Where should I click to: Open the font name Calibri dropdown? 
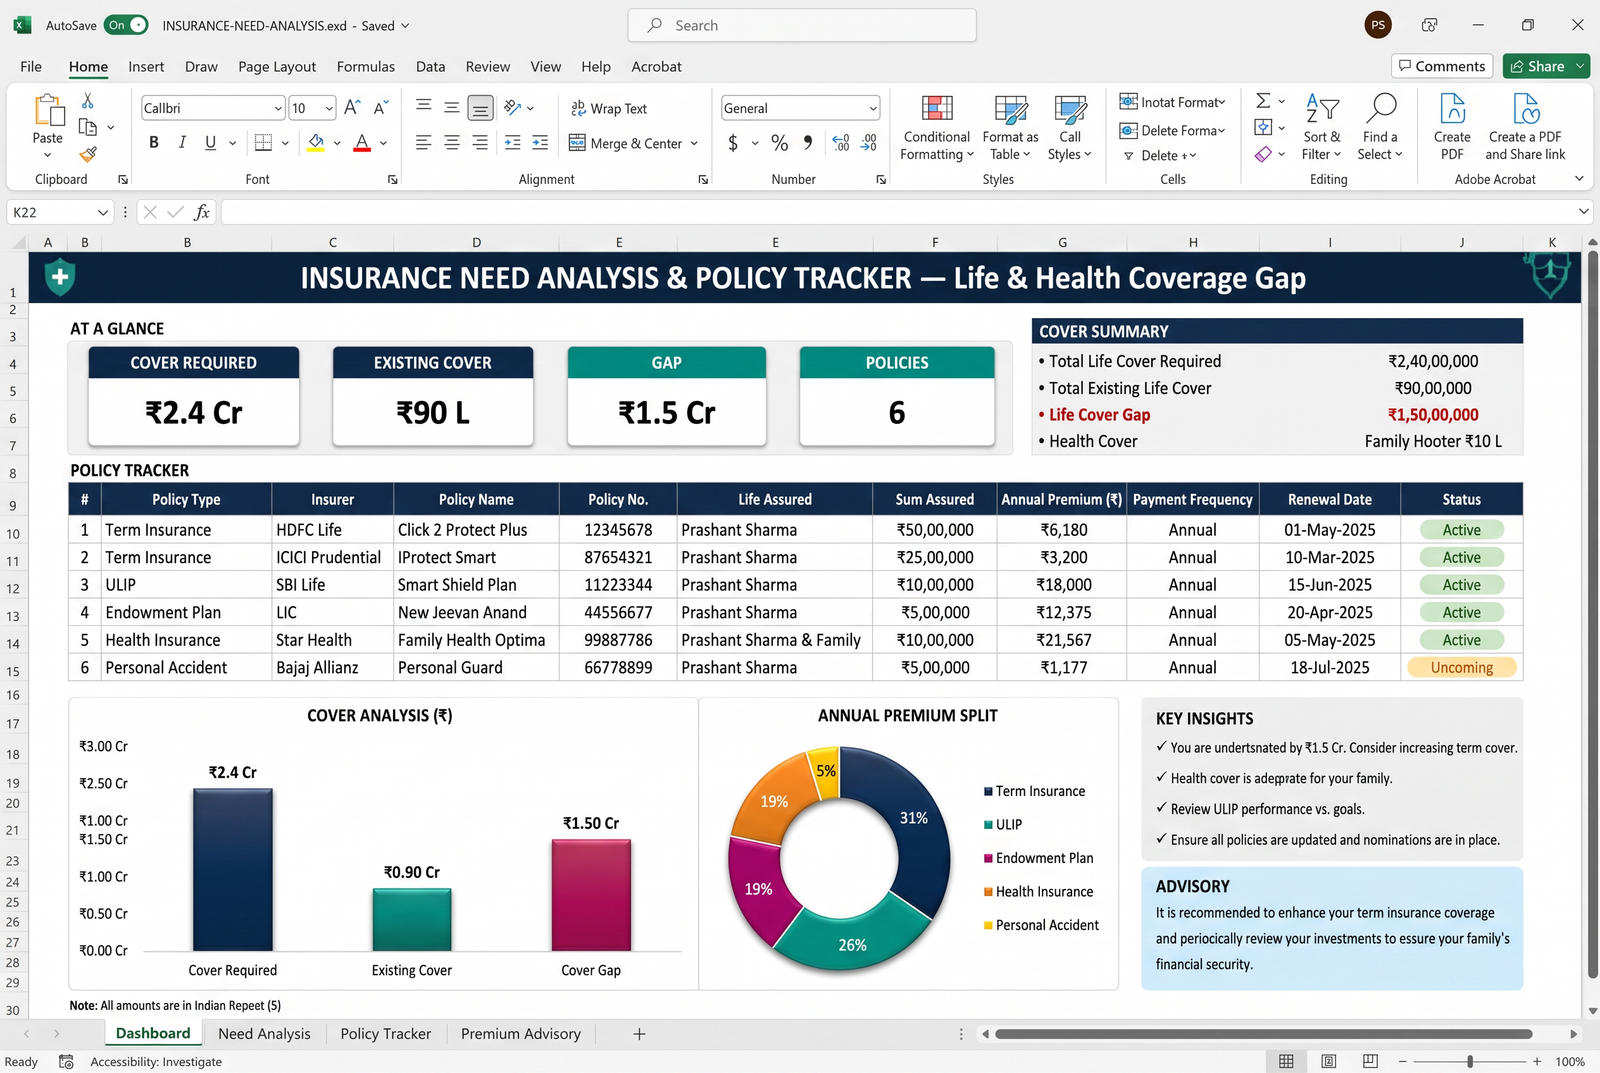(x=279, y=108)
